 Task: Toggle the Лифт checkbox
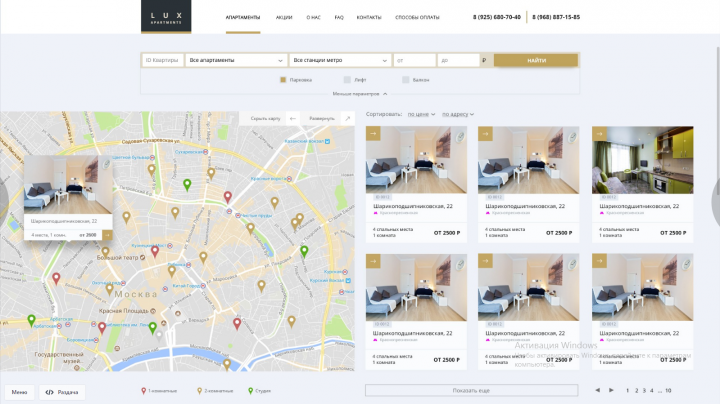coord(347,80)
